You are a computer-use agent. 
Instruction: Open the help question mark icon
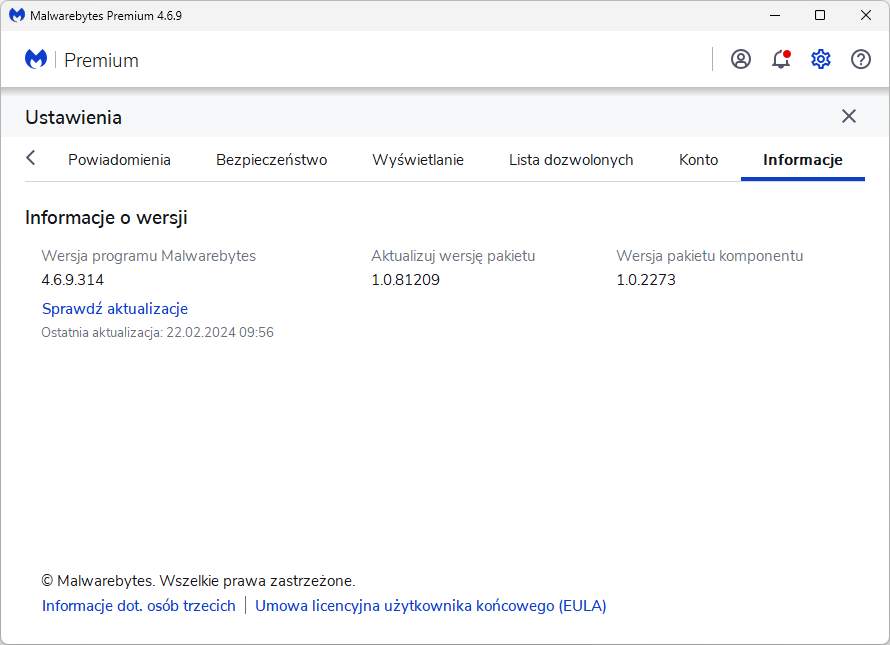coord(861,59)
